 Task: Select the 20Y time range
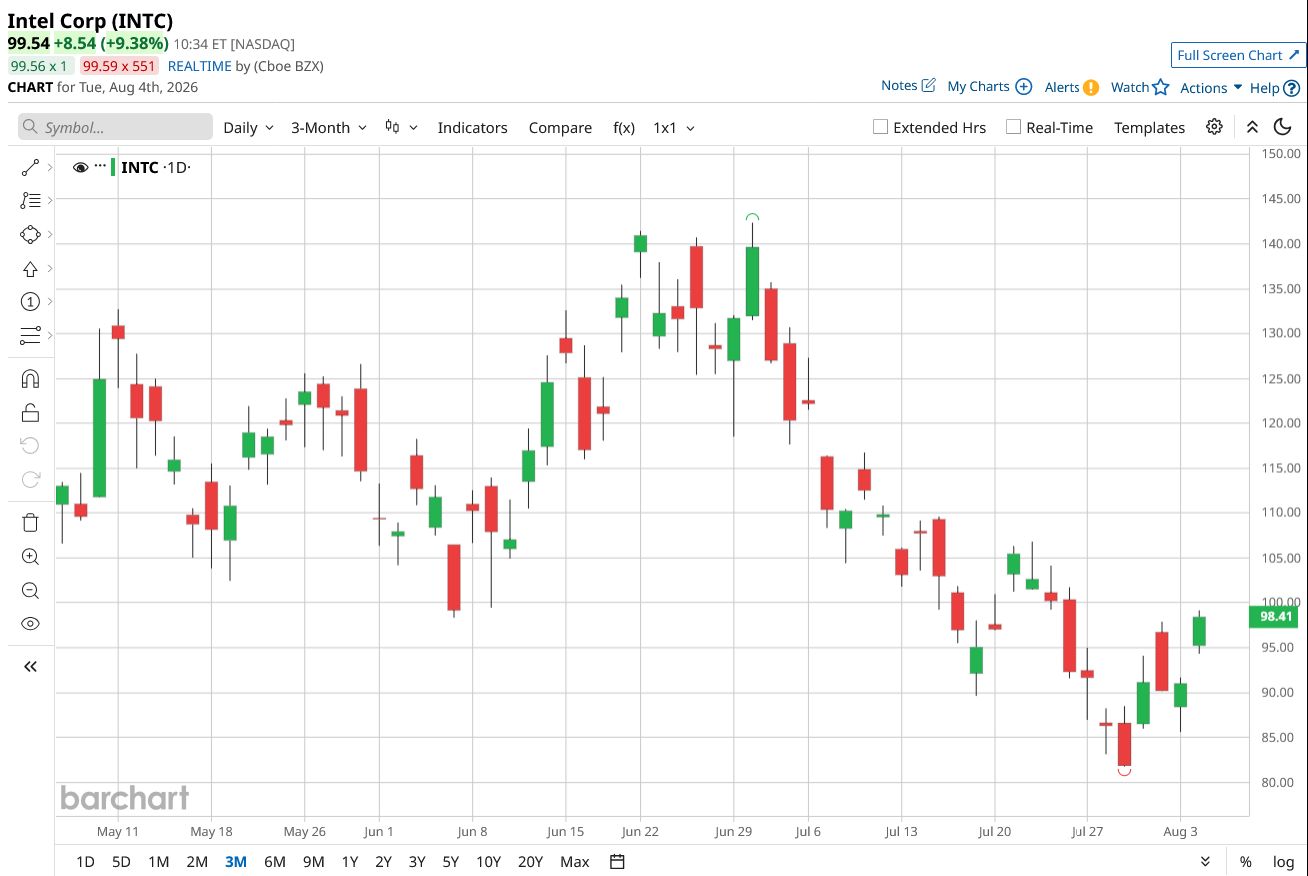click(530, 861)
